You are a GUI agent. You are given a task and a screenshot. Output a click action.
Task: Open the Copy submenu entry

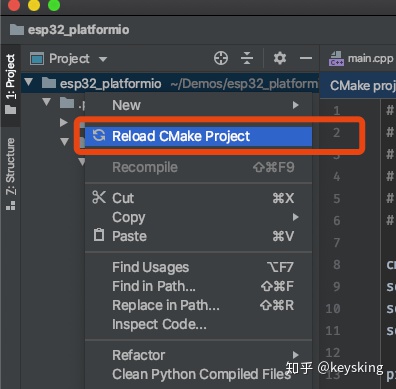[198, 217]
